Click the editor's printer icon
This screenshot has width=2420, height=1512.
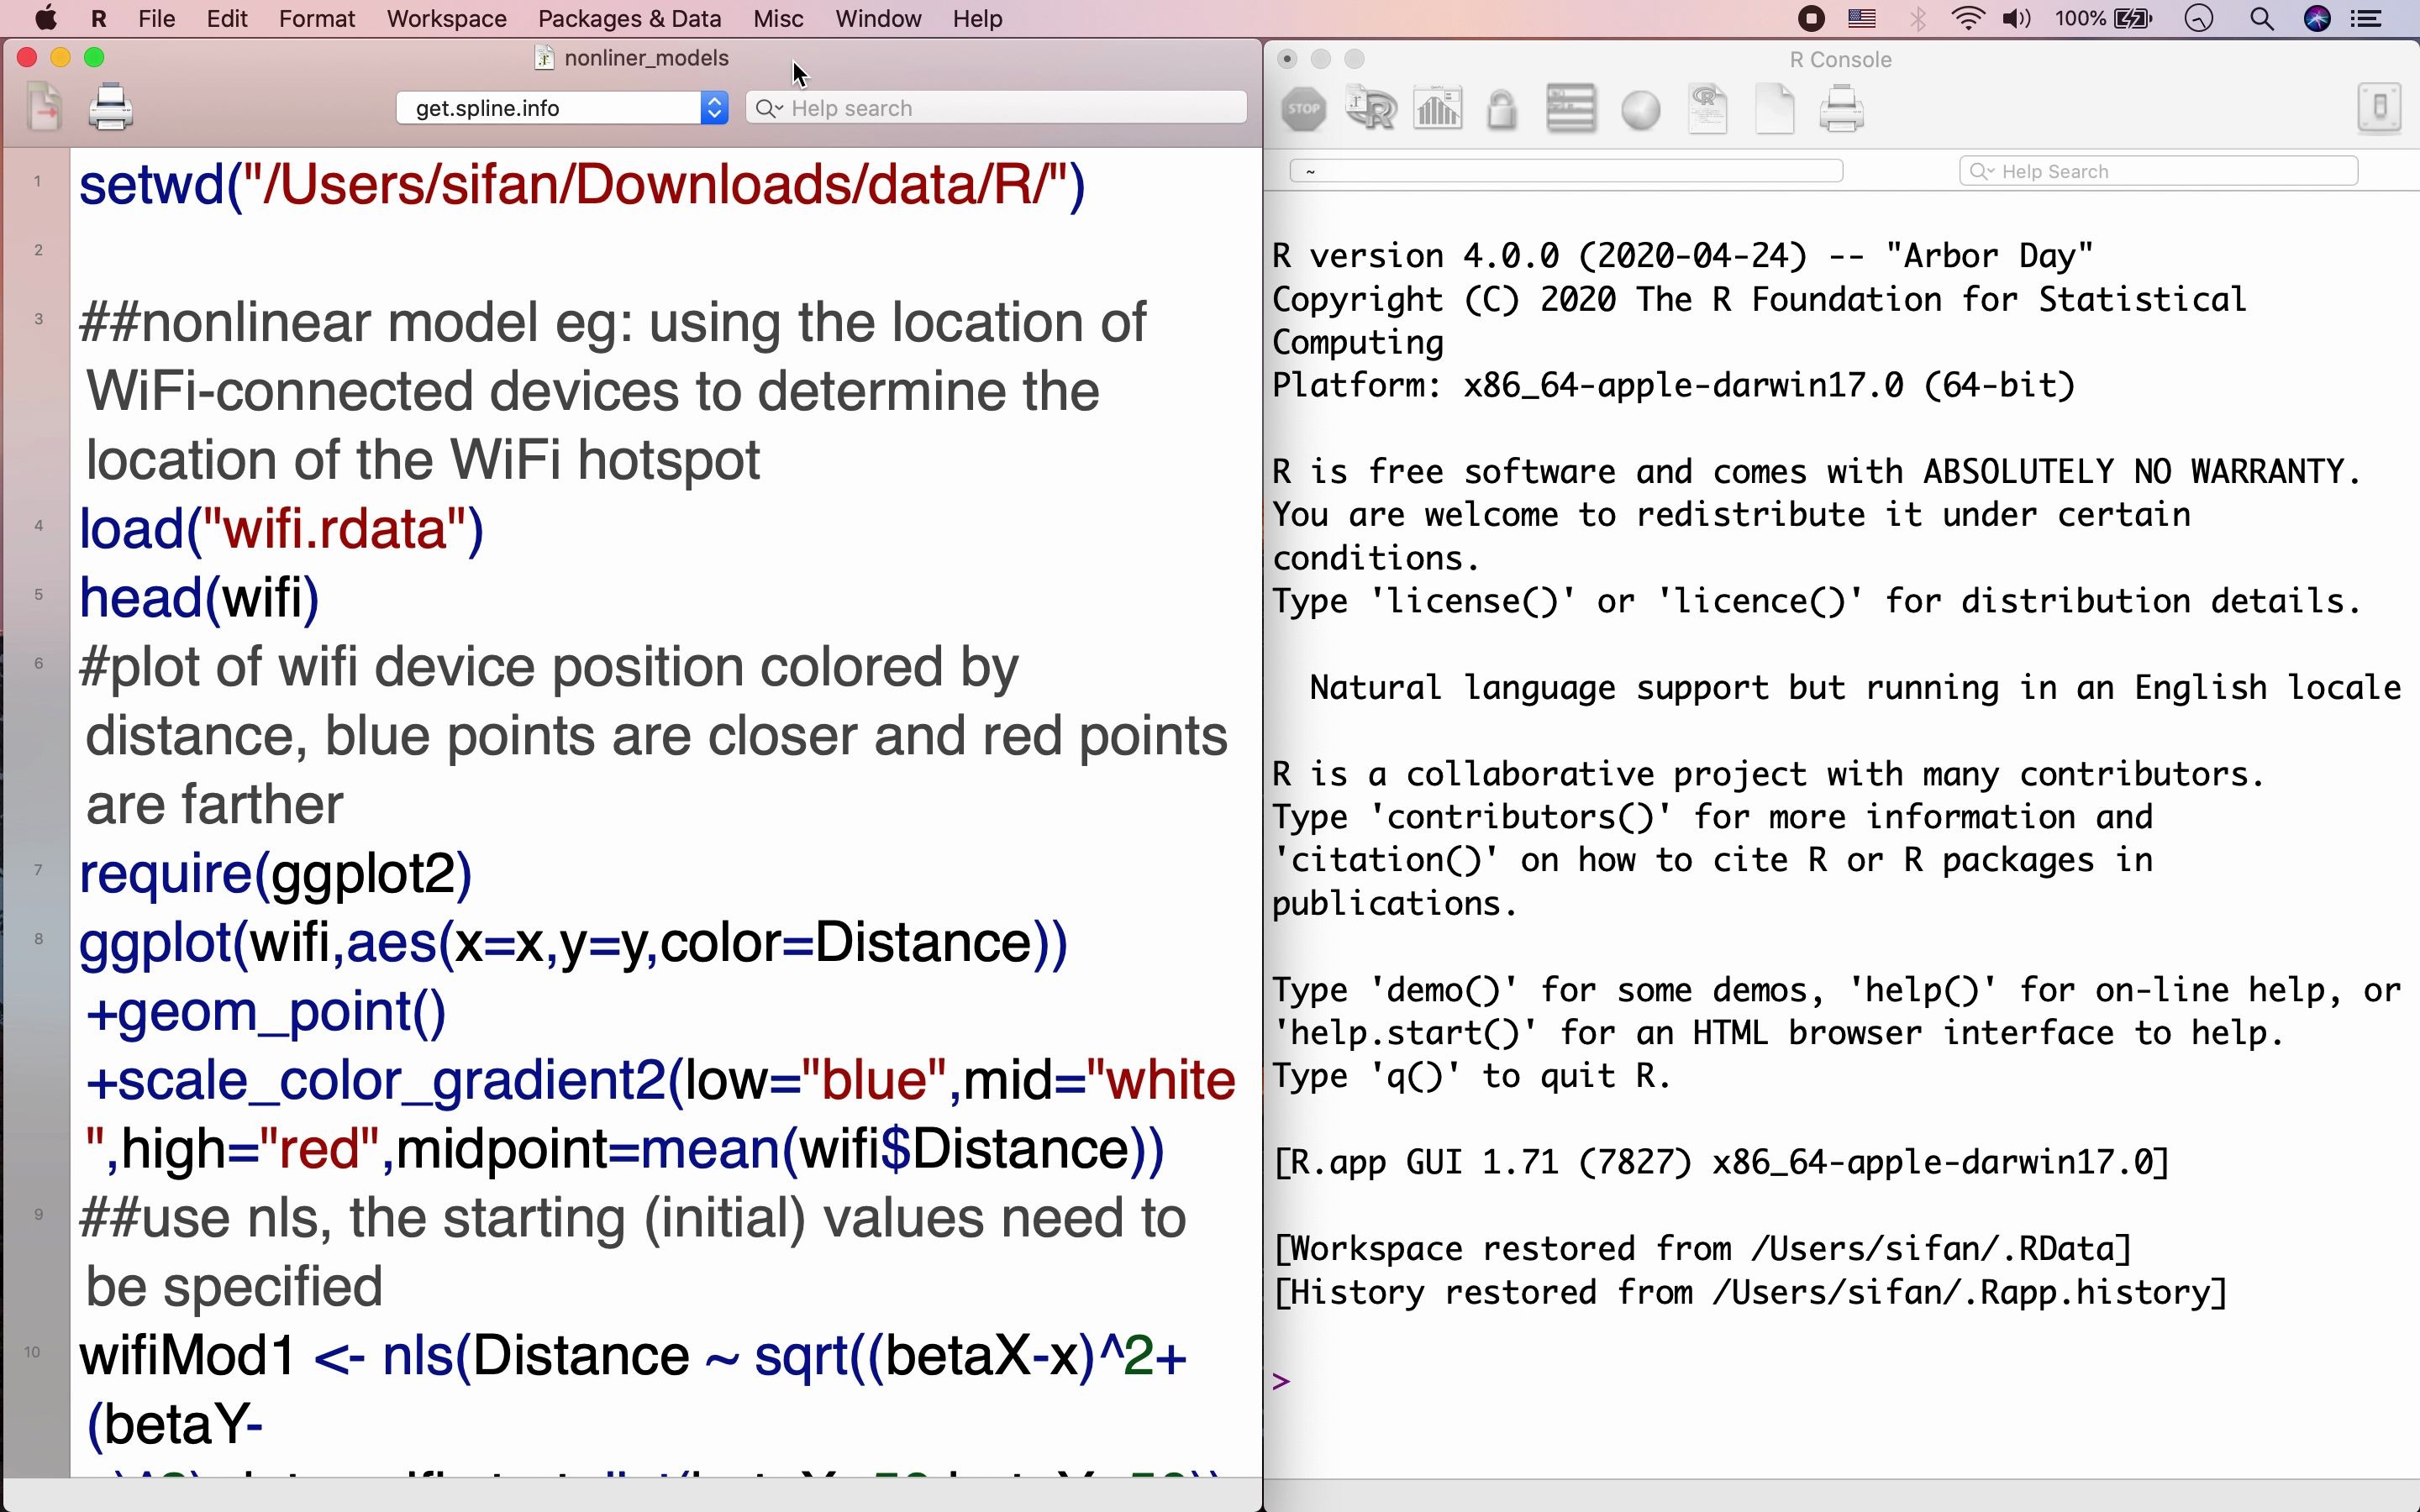(x=110, y=107)
